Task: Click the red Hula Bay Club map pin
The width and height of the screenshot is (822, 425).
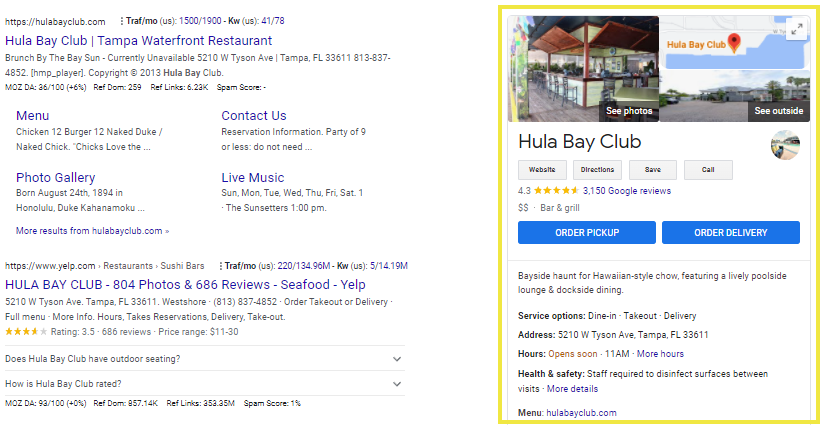Action: click(734, 44)
